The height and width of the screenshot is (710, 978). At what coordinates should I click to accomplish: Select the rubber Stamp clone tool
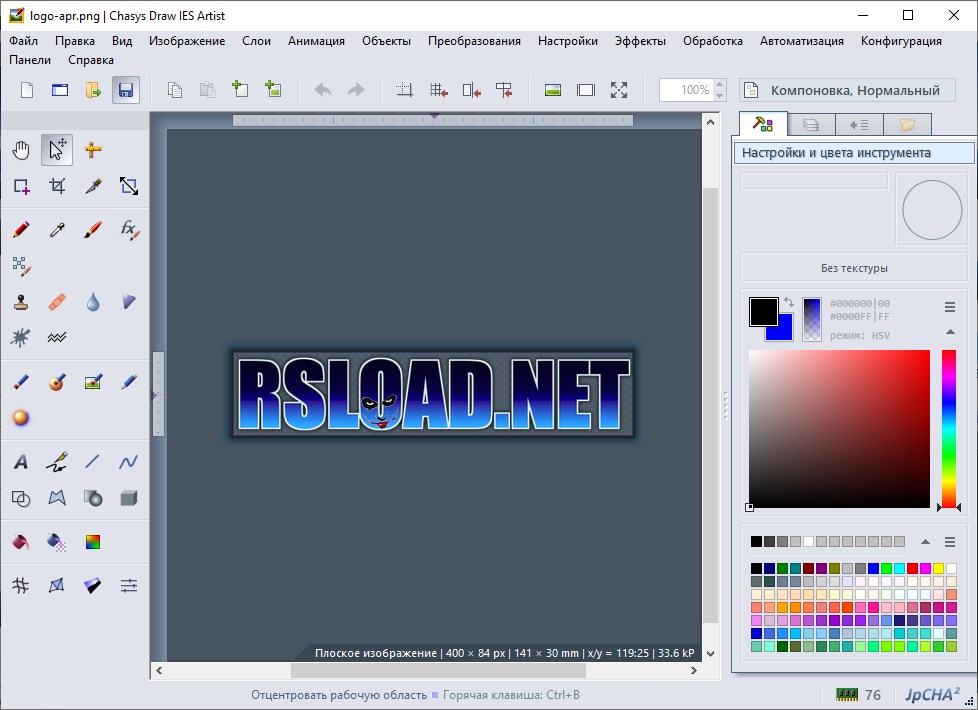[x=21, y=303]
